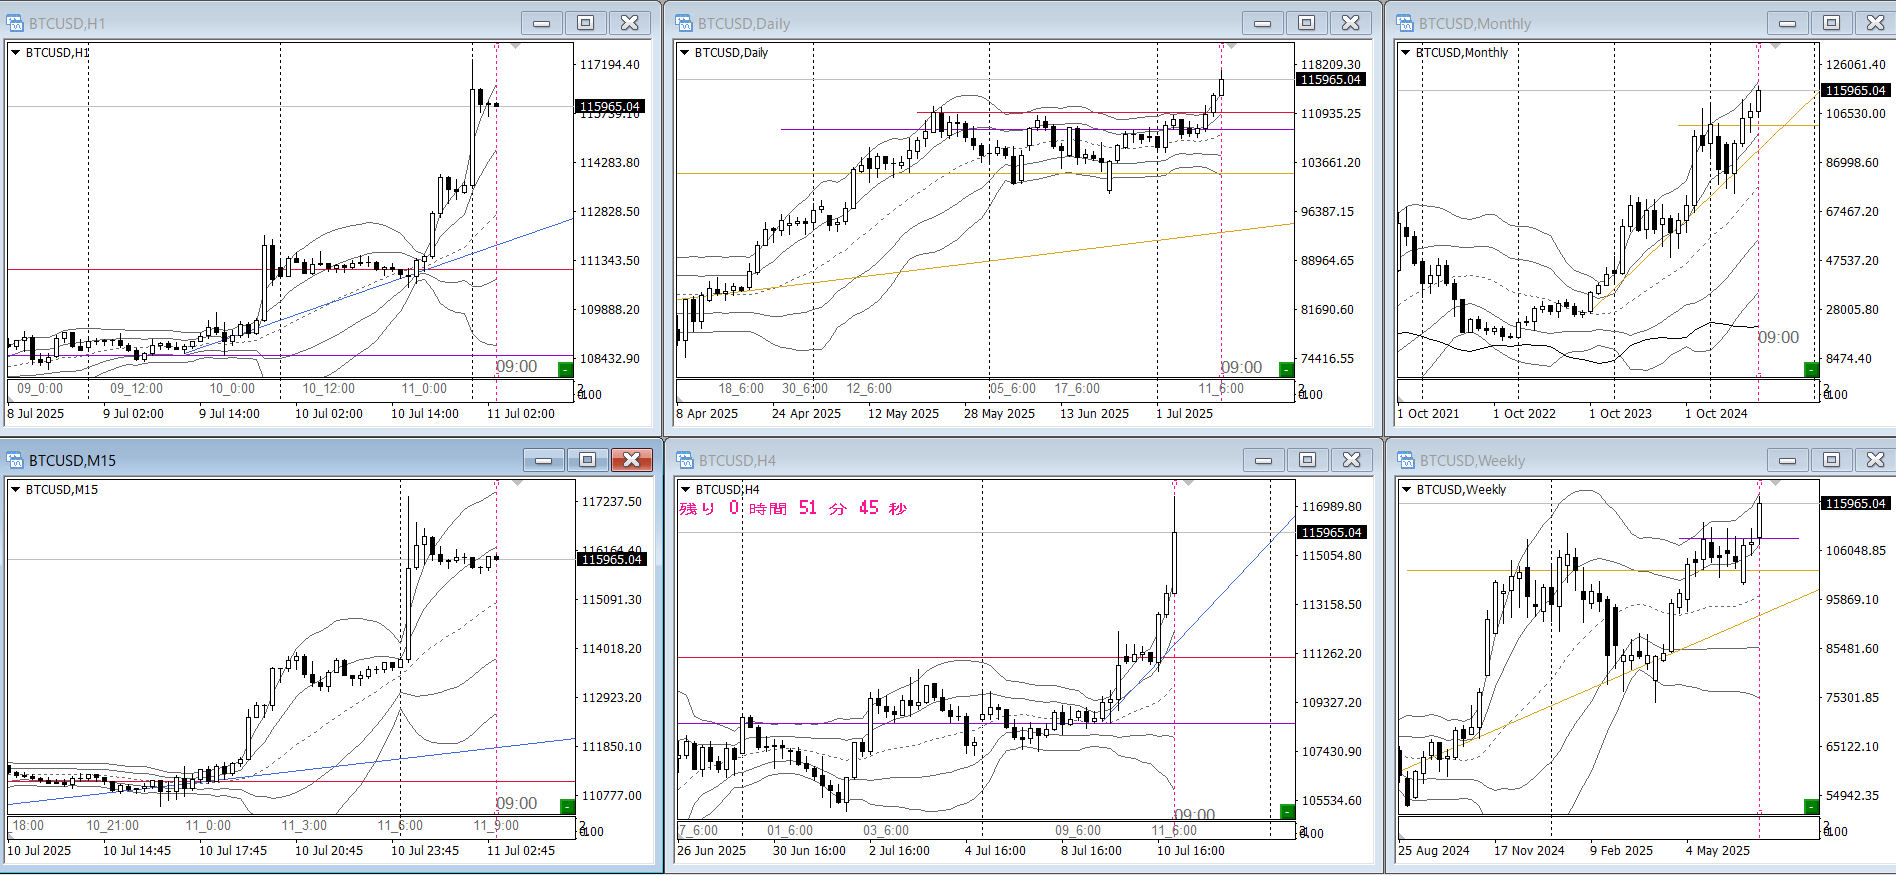1896x876 pixels.
Task: Click the BTCUSD,Daily window title icon
Action: click(684, 23)
